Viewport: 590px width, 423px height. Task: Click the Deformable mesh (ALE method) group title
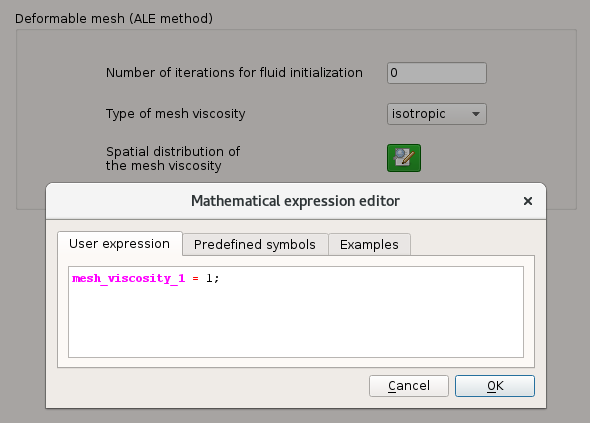(x=114, y=18)
